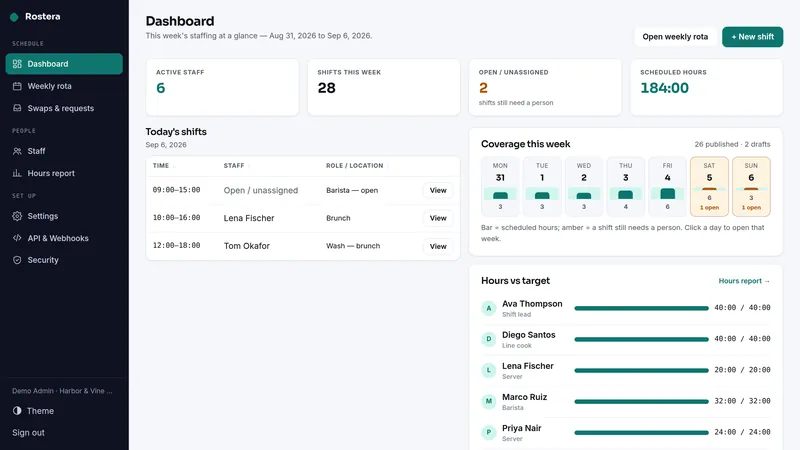Click Priya Nair's 24:00 / 24:00 value
Viewport: 800px width, 450px height.
pyautogui.click(x=742, y=432)
